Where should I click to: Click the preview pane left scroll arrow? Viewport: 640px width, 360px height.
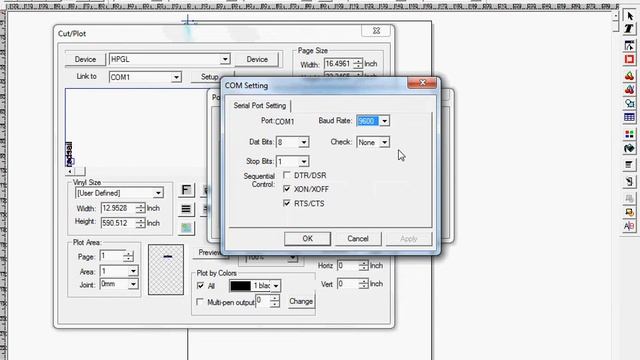point(70,171)
